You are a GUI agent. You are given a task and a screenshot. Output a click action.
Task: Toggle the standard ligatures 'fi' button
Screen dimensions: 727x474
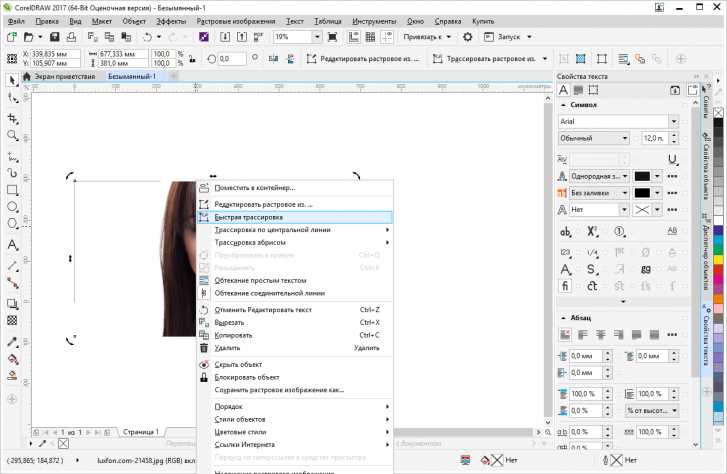[566, 286]
